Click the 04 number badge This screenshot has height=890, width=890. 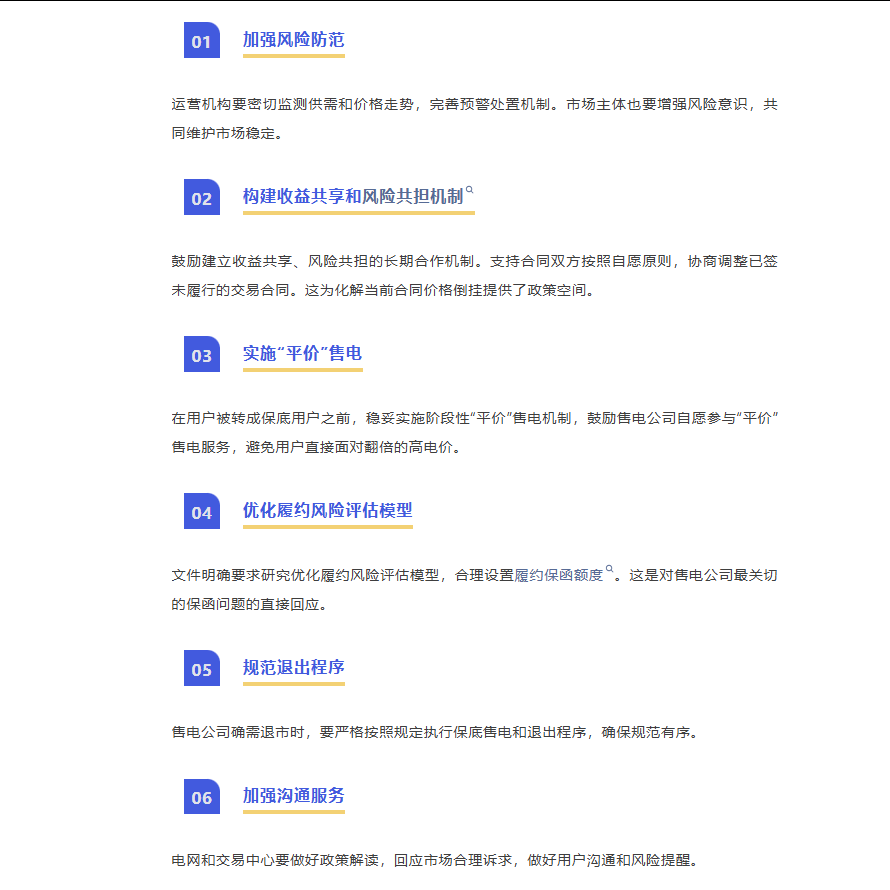click(x=201, y=511)
